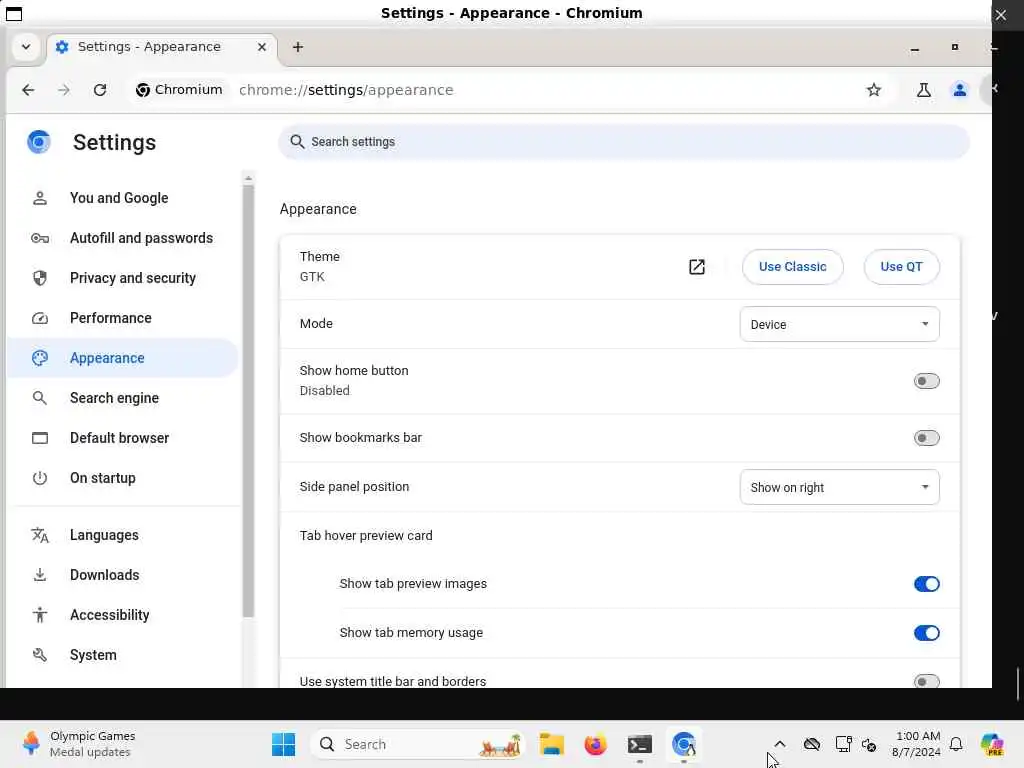Click the window menu icon in title bar
Viewport: 1024px width, 768px height.
[x=14, y=13]
